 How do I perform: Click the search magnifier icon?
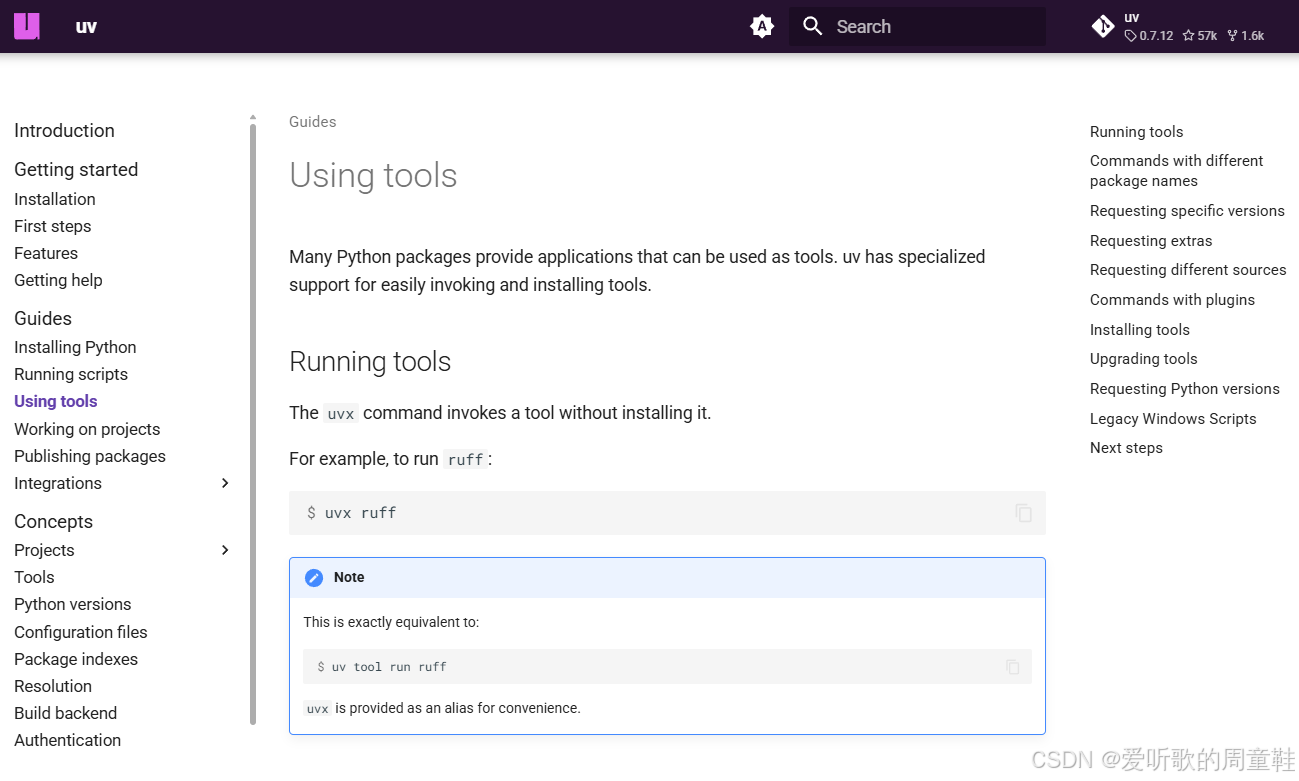(813, 27)
